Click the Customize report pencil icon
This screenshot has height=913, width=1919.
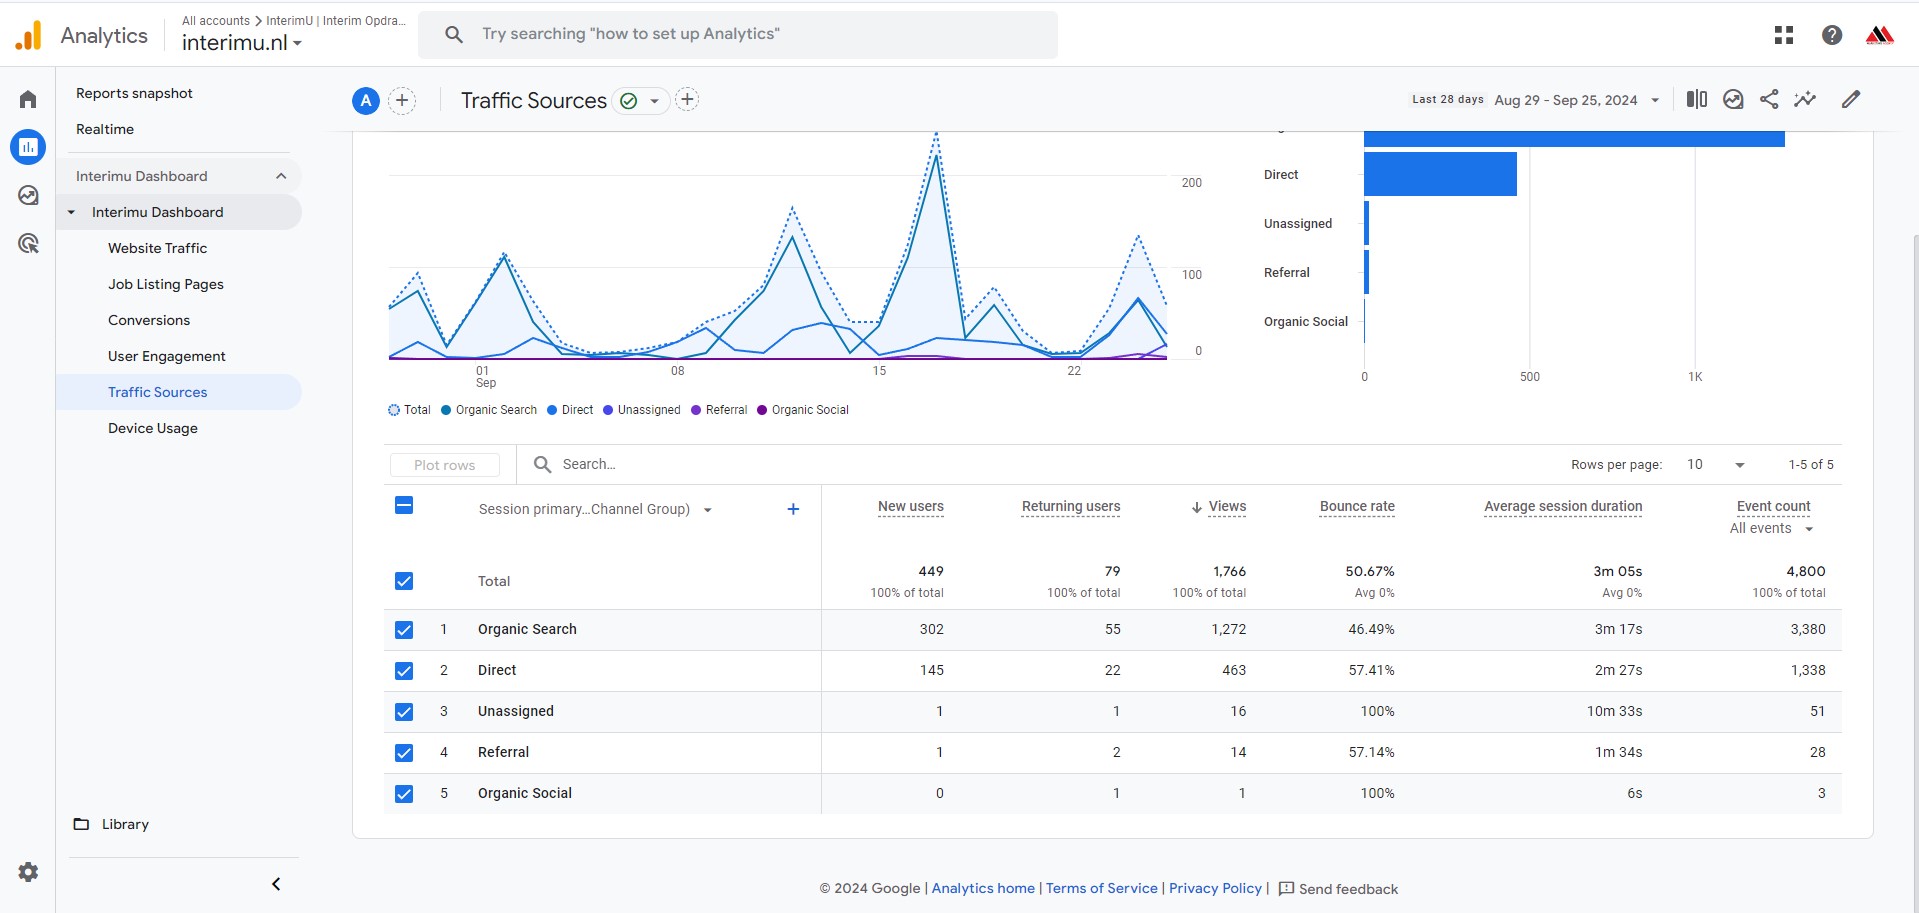point(1851,99)
